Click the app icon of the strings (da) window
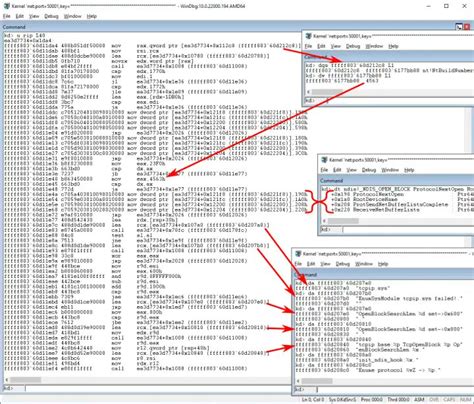This screenshot has height=404, width=474. (x=298, y=254)
